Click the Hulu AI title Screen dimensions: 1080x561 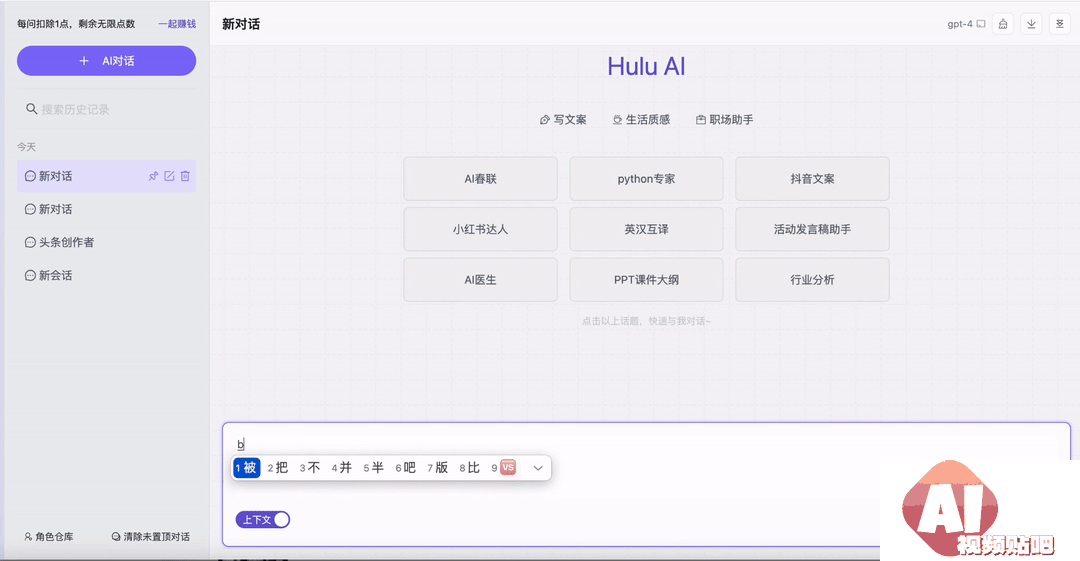[x=646, y=67]
